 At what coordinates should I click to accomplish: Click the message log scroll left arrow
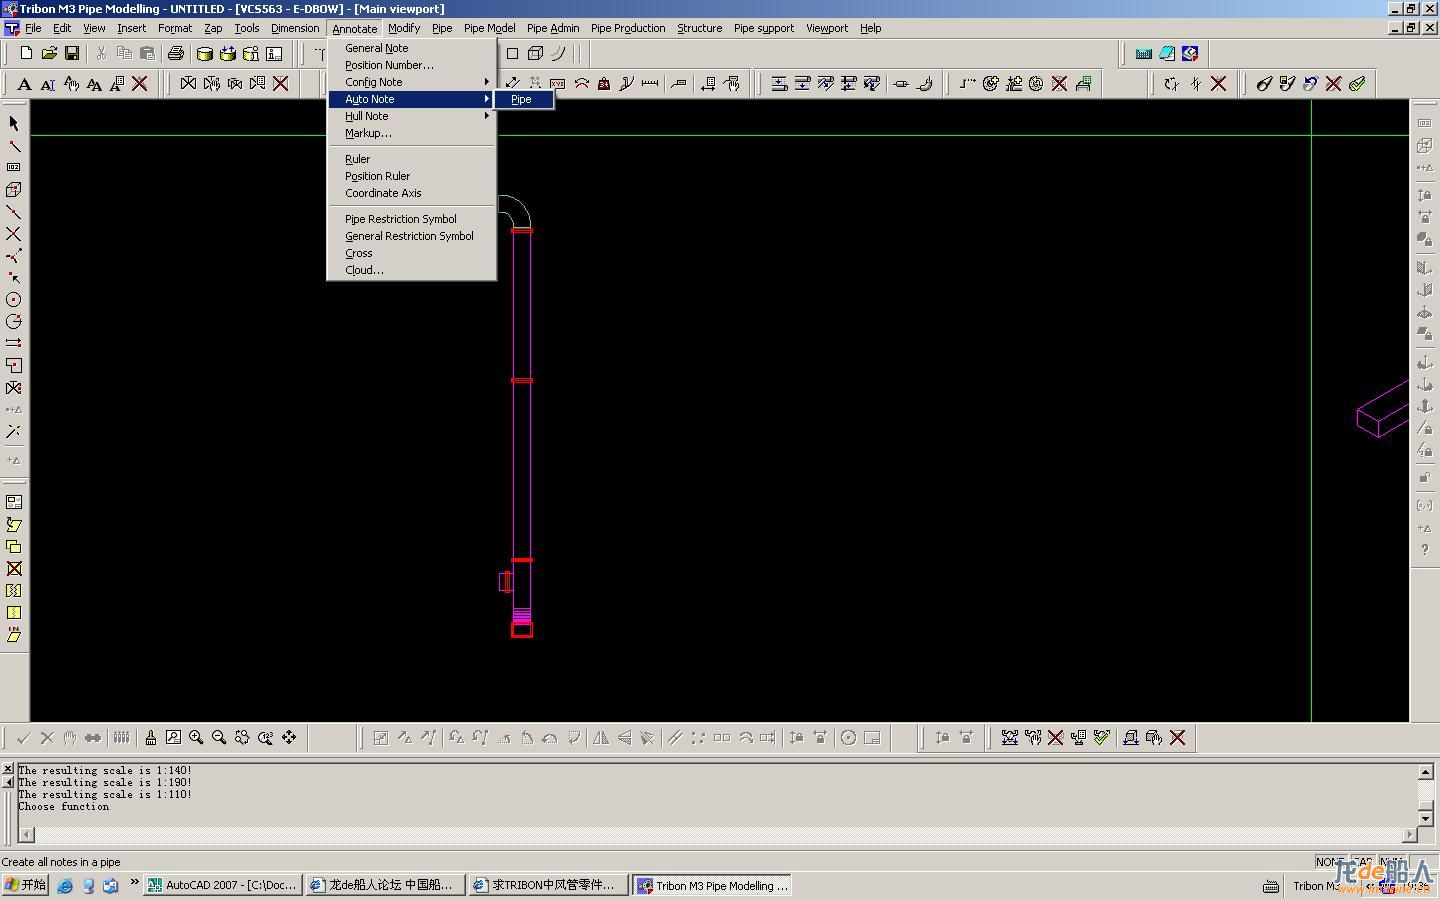[26, 834]
